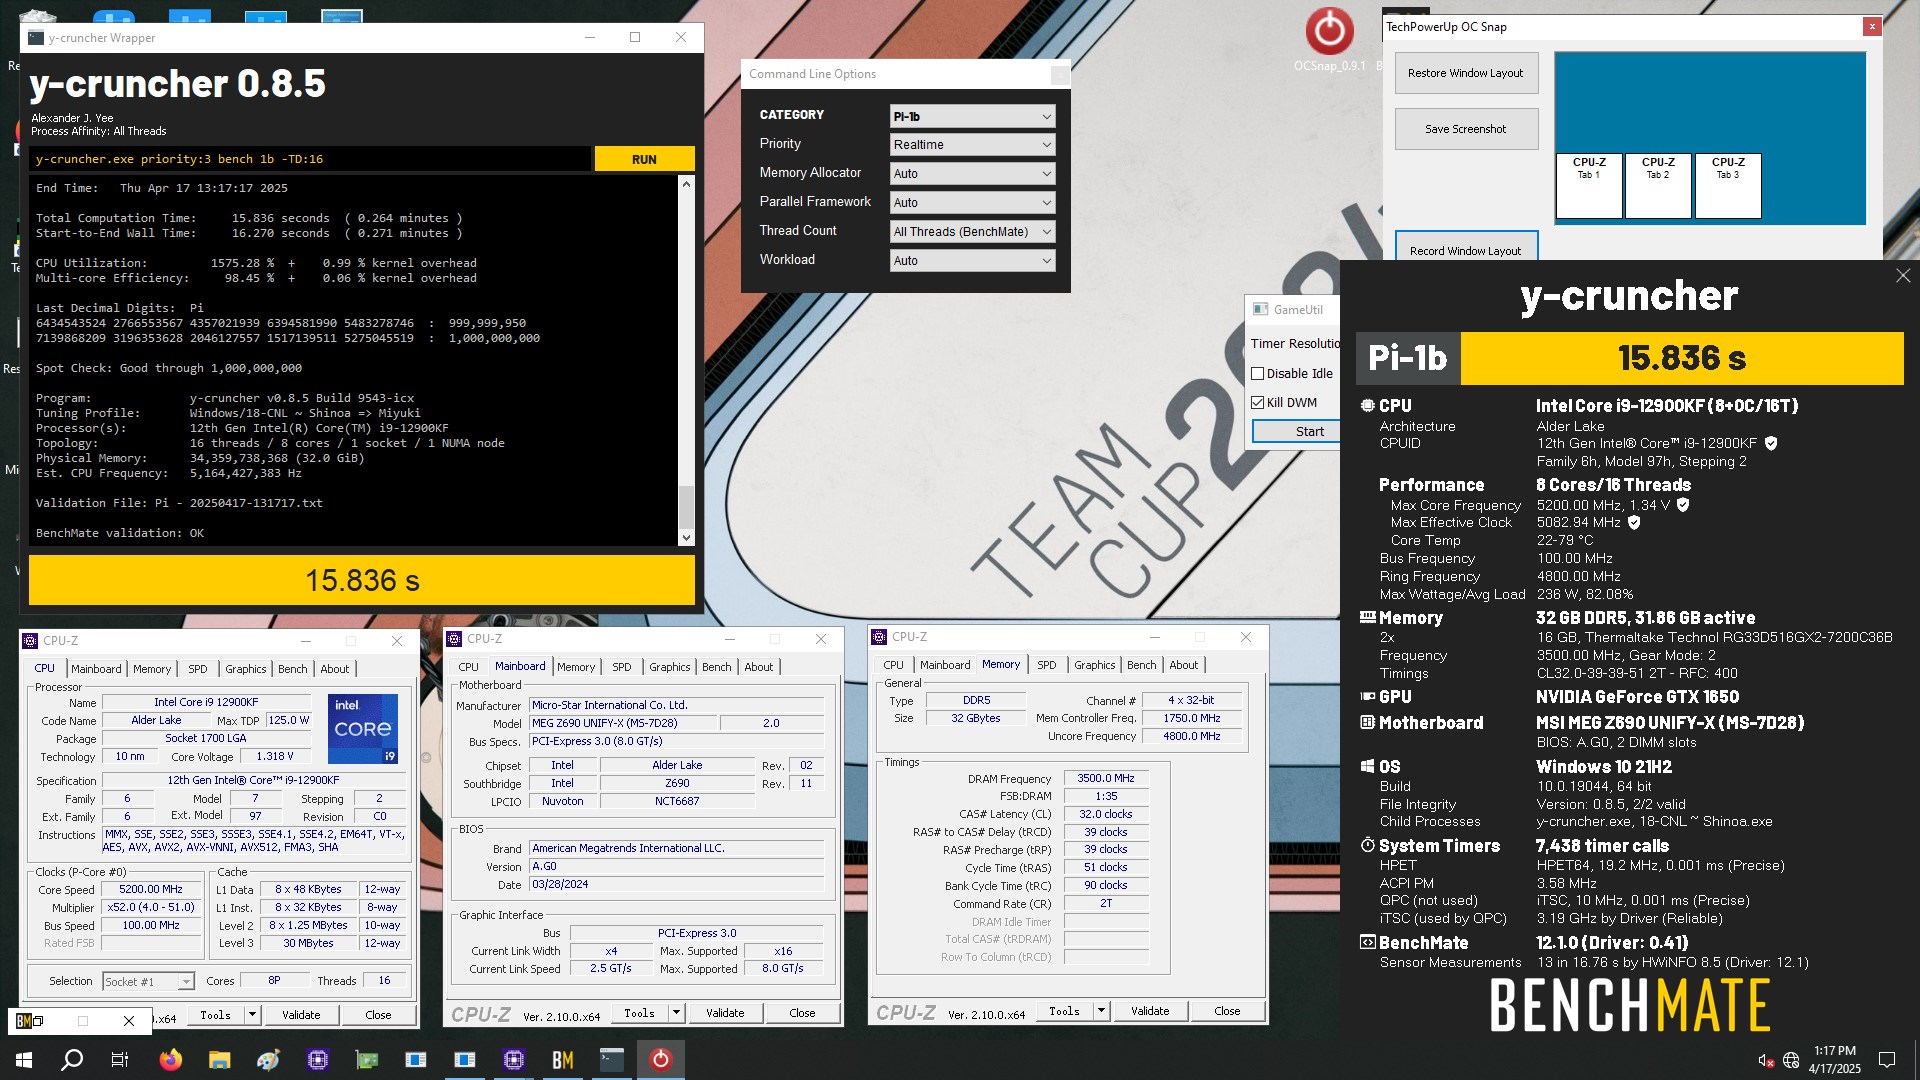1920x1080 pixels.
Task: Open the taskbar clock showing 1:17 PM
Action: 1835,1060
